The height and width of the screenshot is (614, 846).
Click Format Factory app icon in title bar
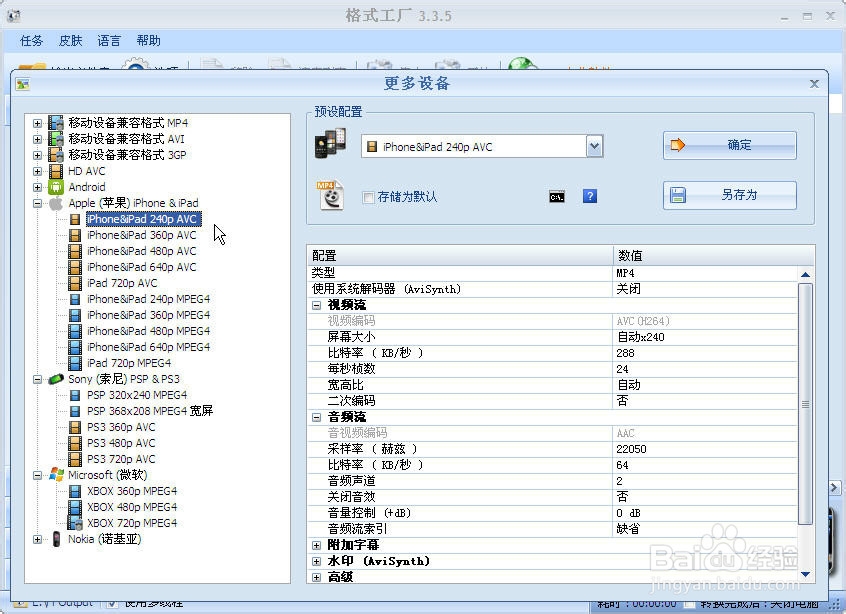tap(14, 16)
